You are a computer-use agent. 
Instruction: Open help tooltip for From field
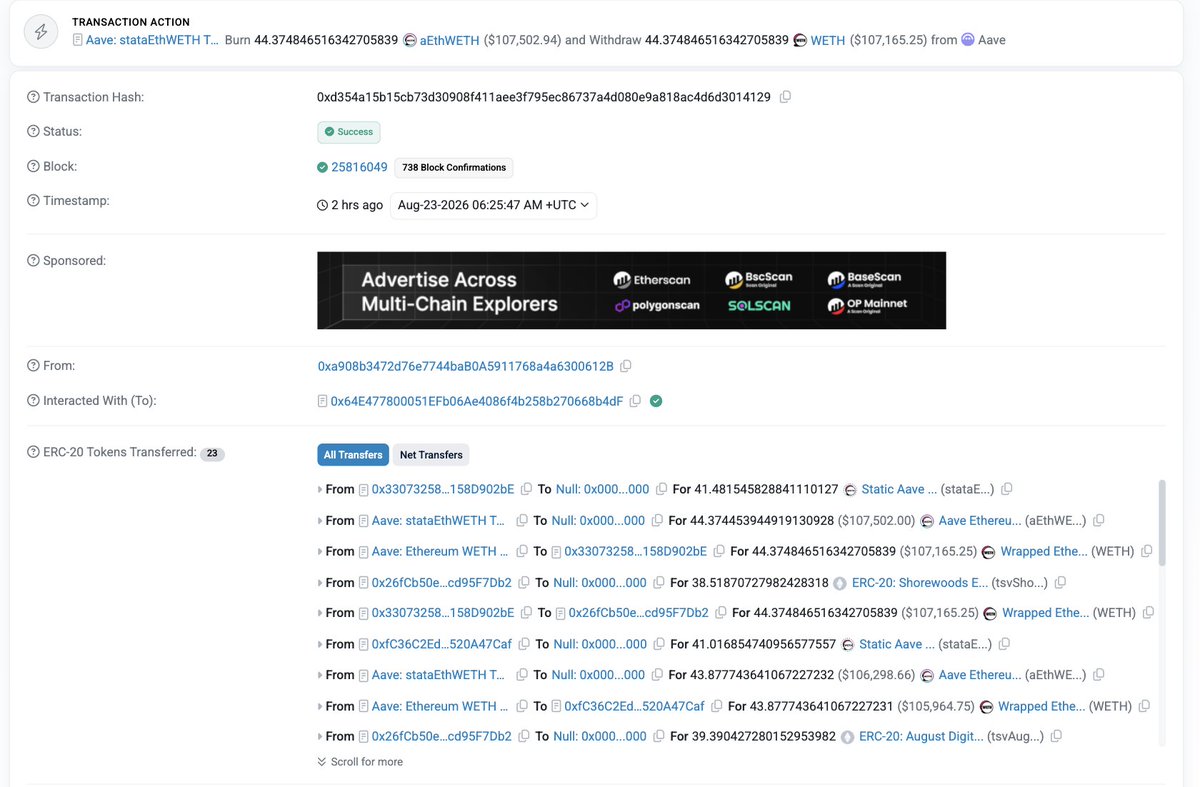coord(33,366)
